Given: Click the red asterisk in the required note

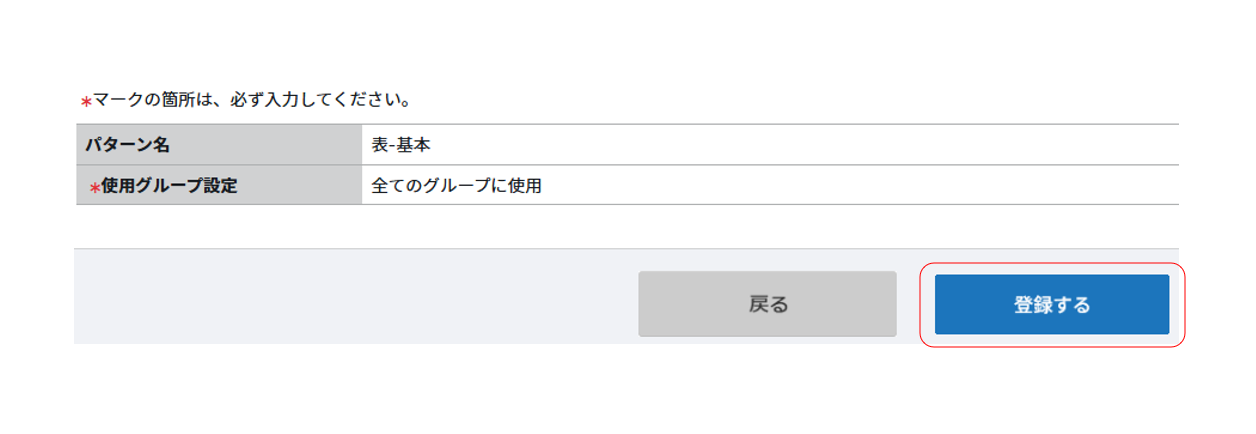Looking at the screenshot, I should tap(86, 102).
